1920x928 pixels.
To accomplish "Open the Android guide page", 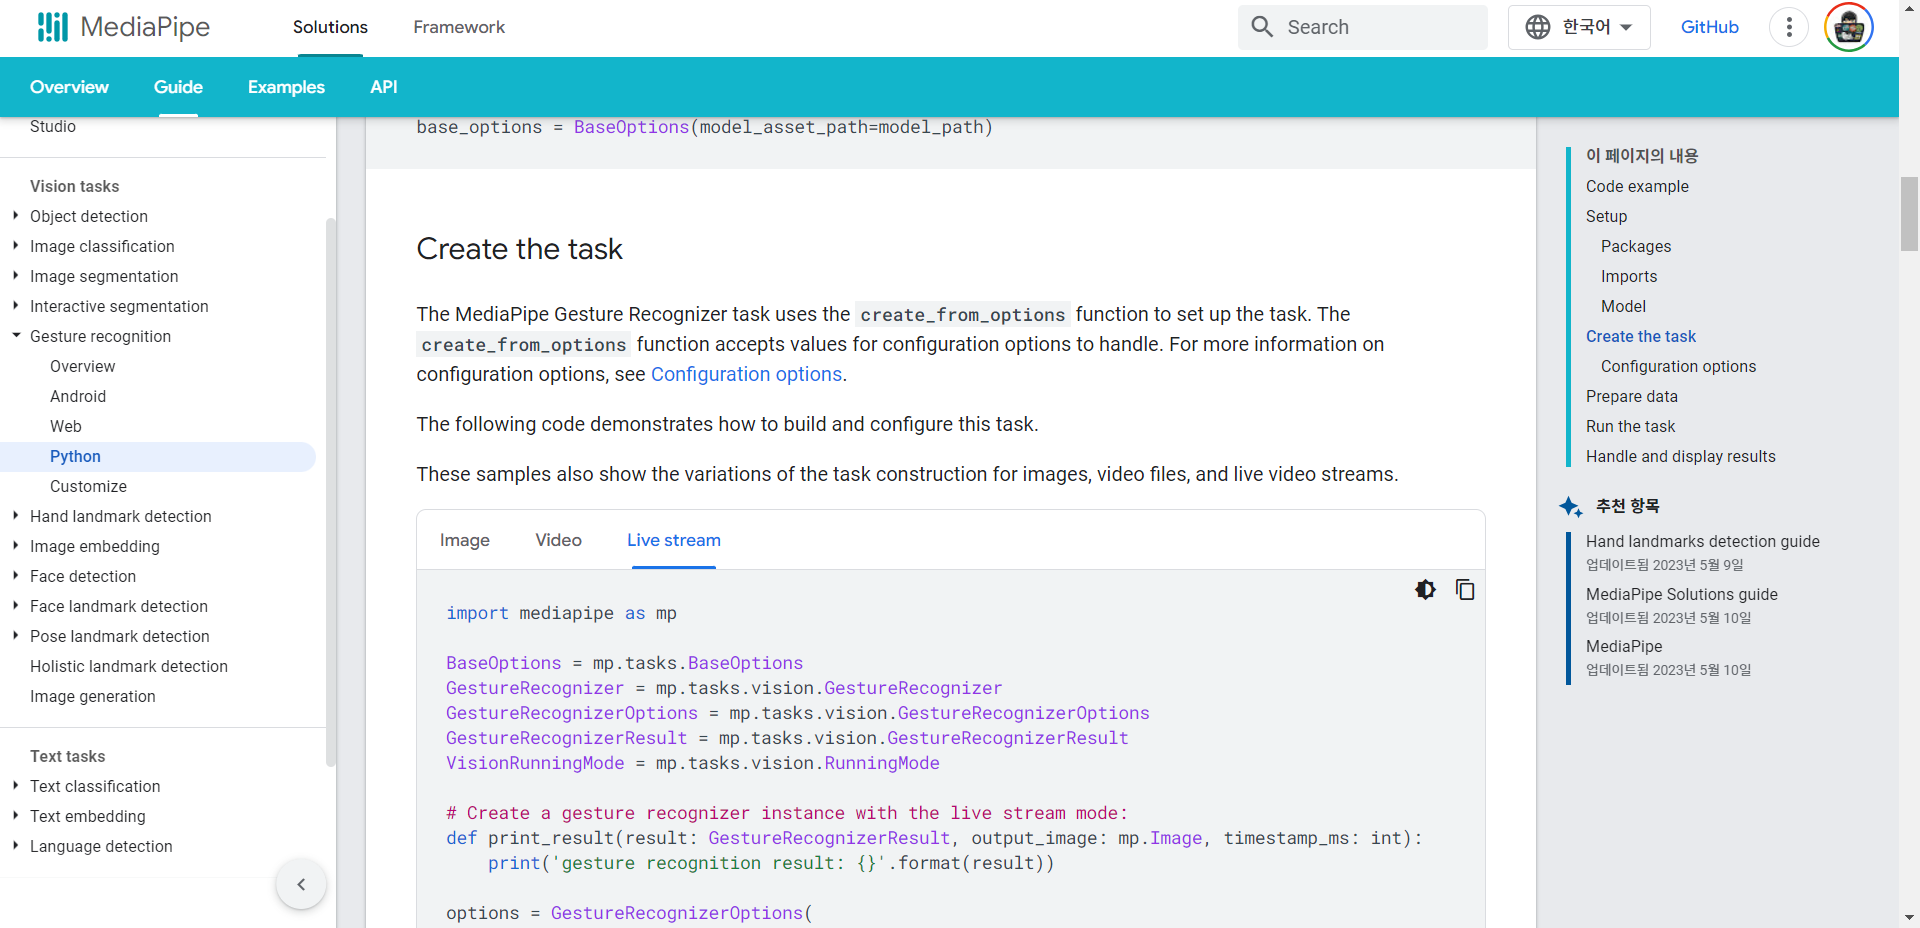I will (78, 396).
